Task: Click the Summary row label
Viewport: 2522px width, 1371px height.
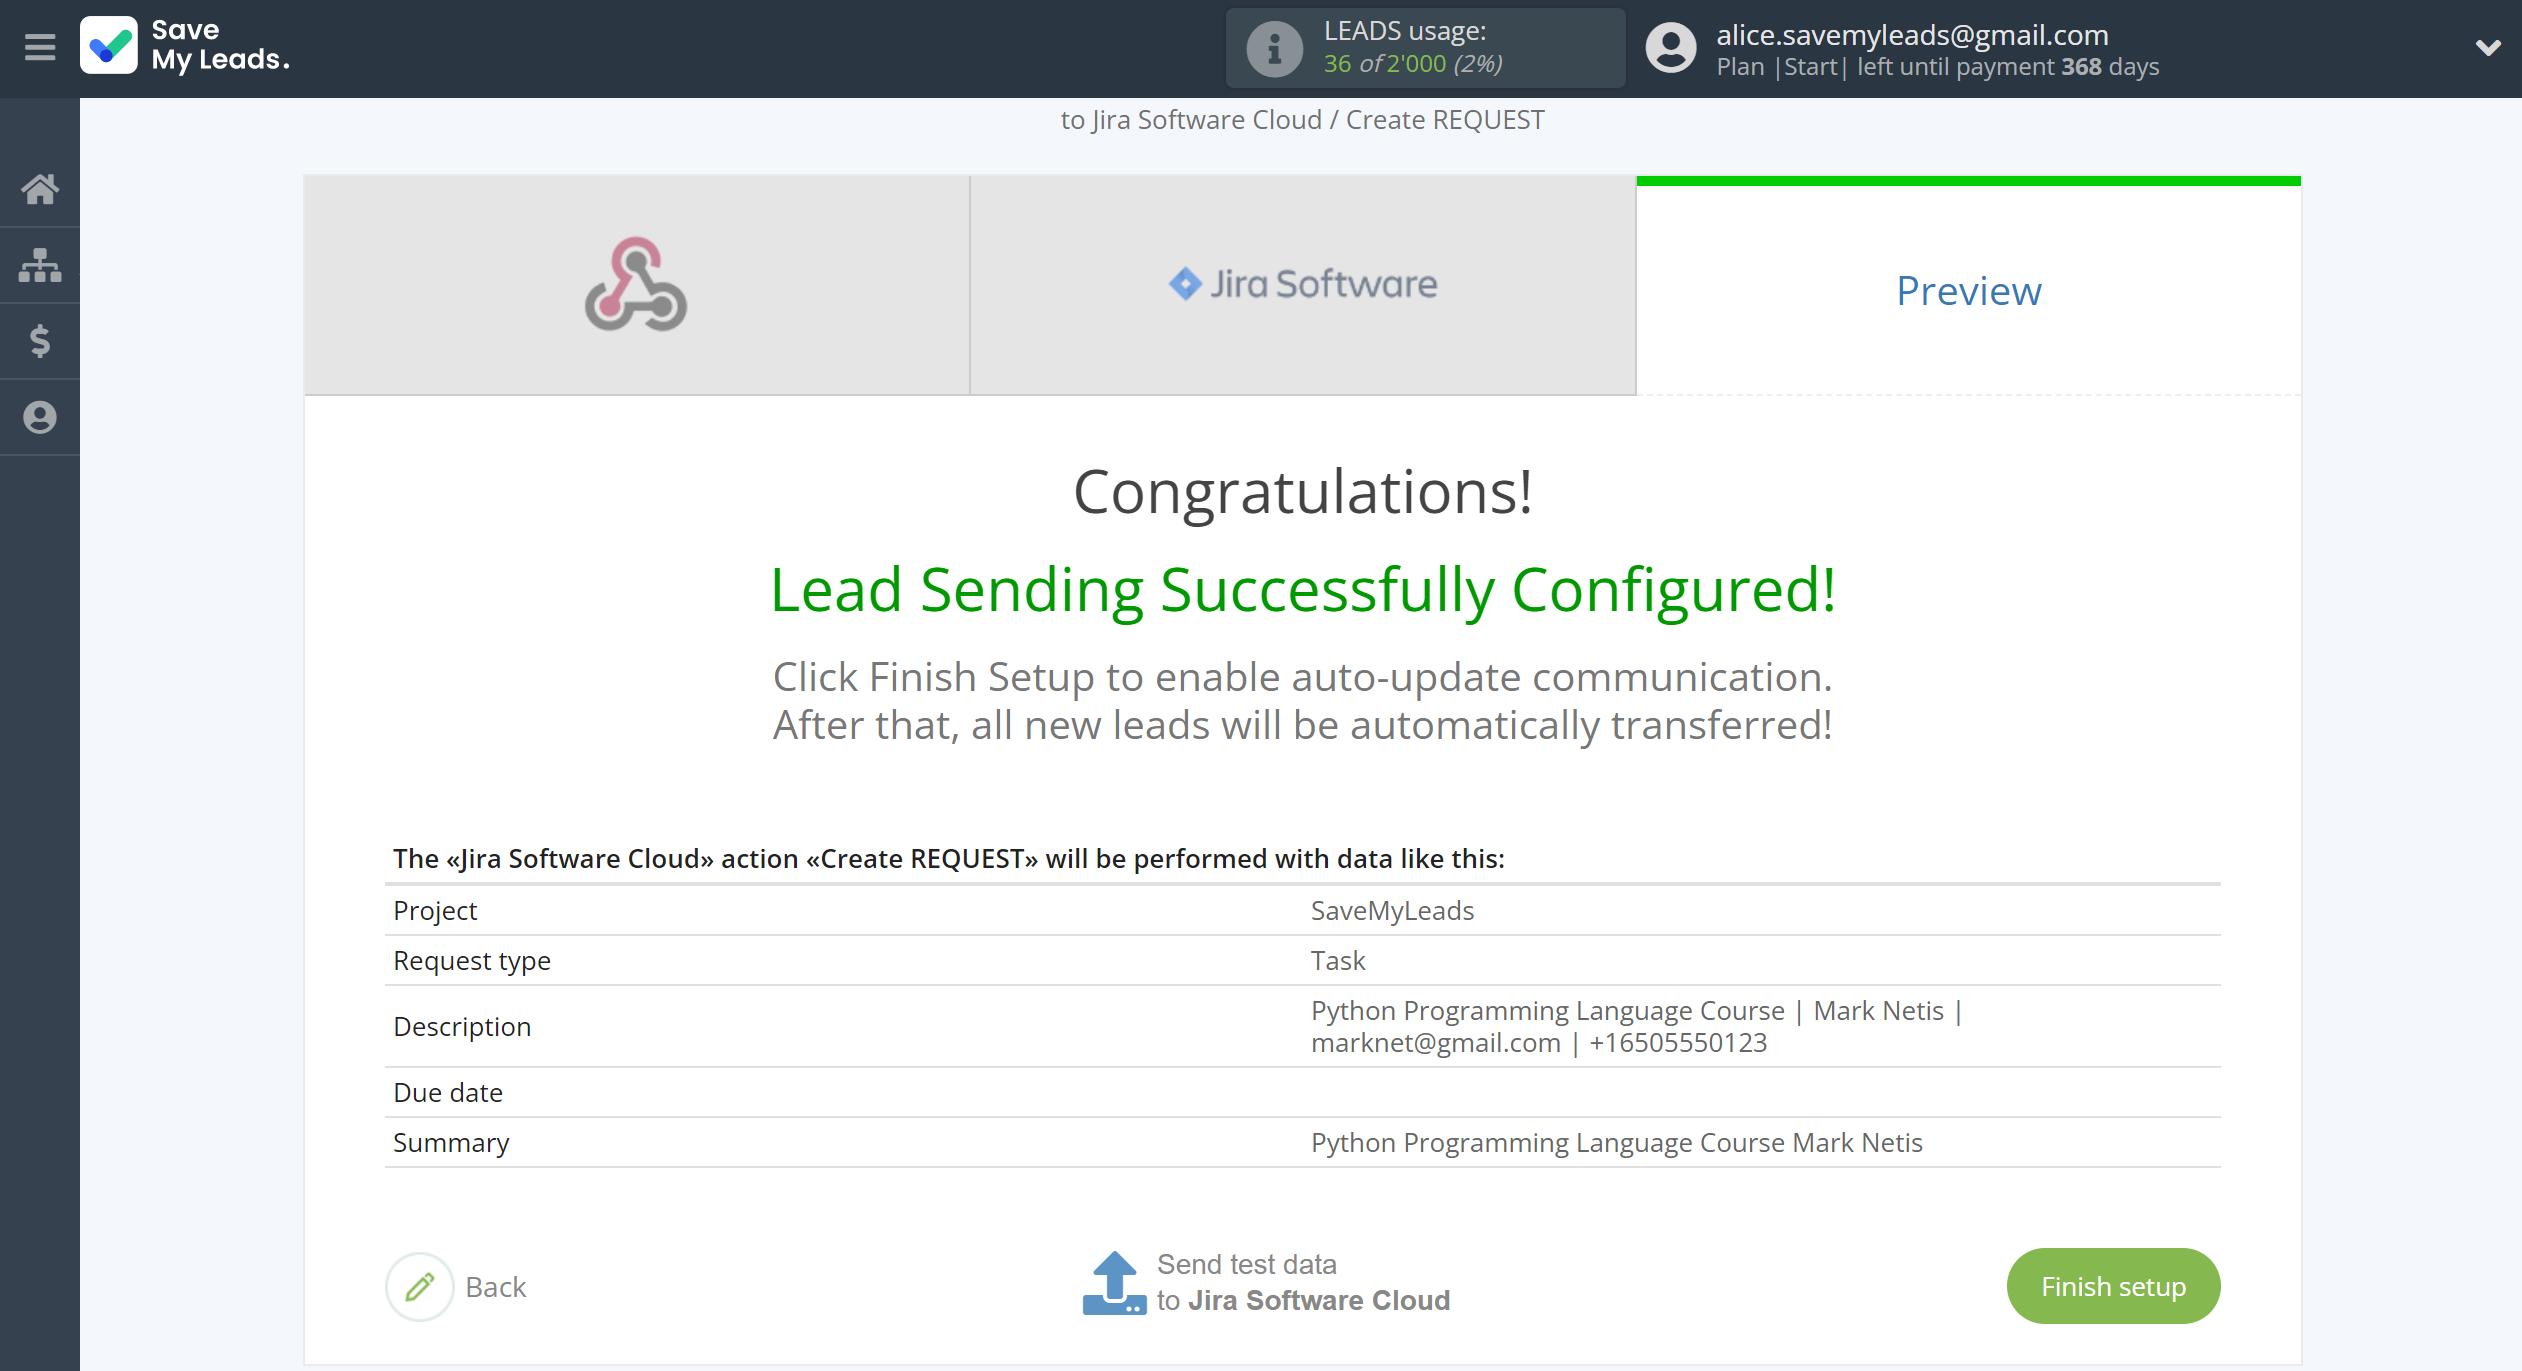Action: tap(451, 1143)
